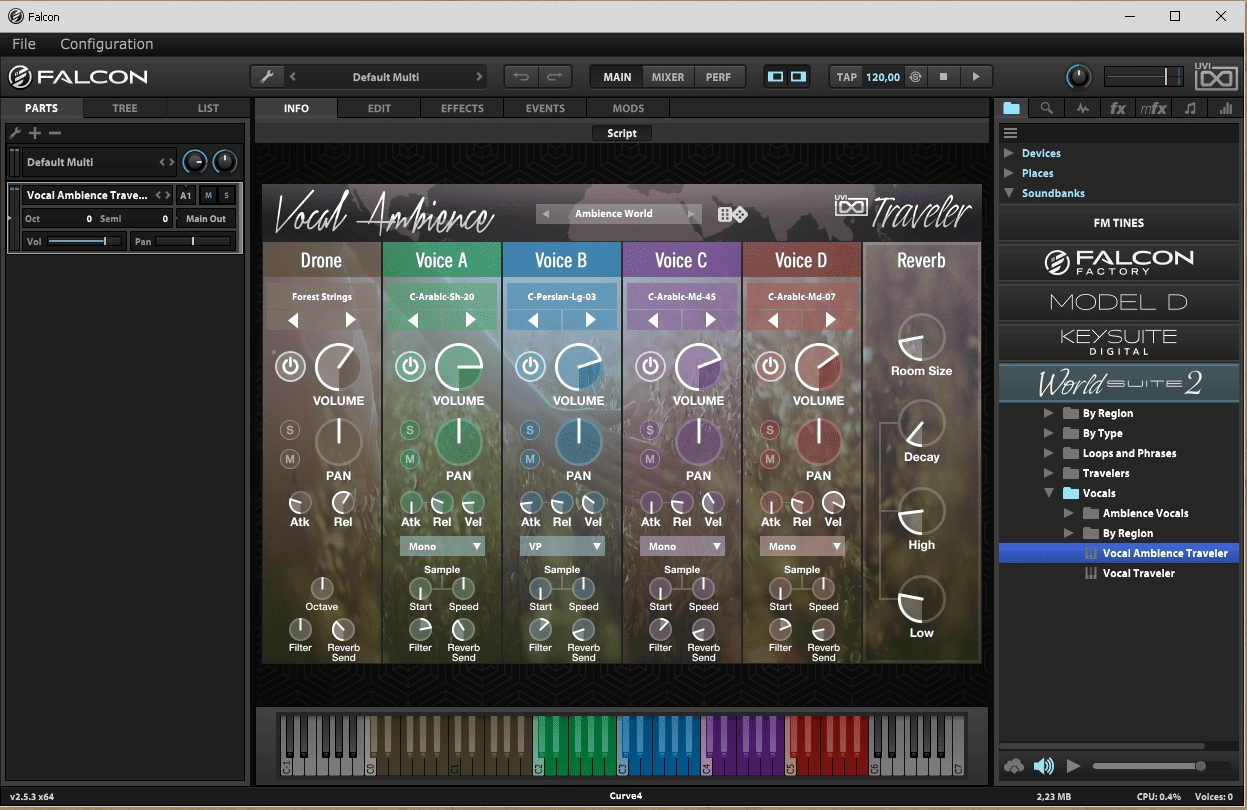Select next Voice D sample with right arrow

point(830,320)
